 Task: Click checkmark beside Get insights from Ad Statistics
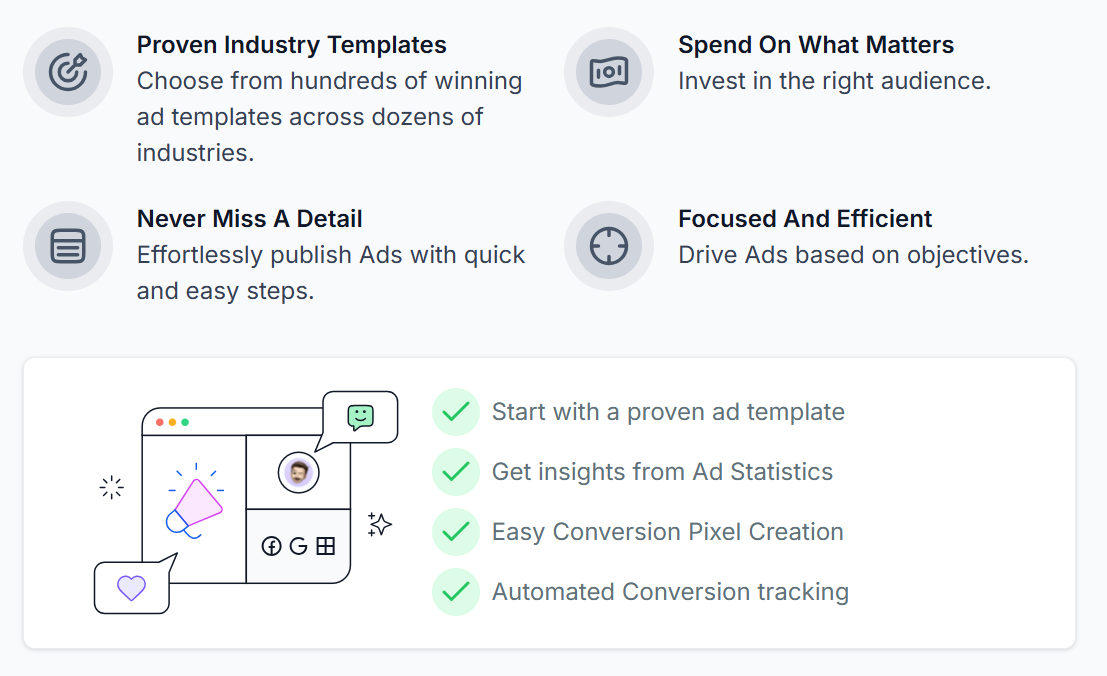pos(456,472)
